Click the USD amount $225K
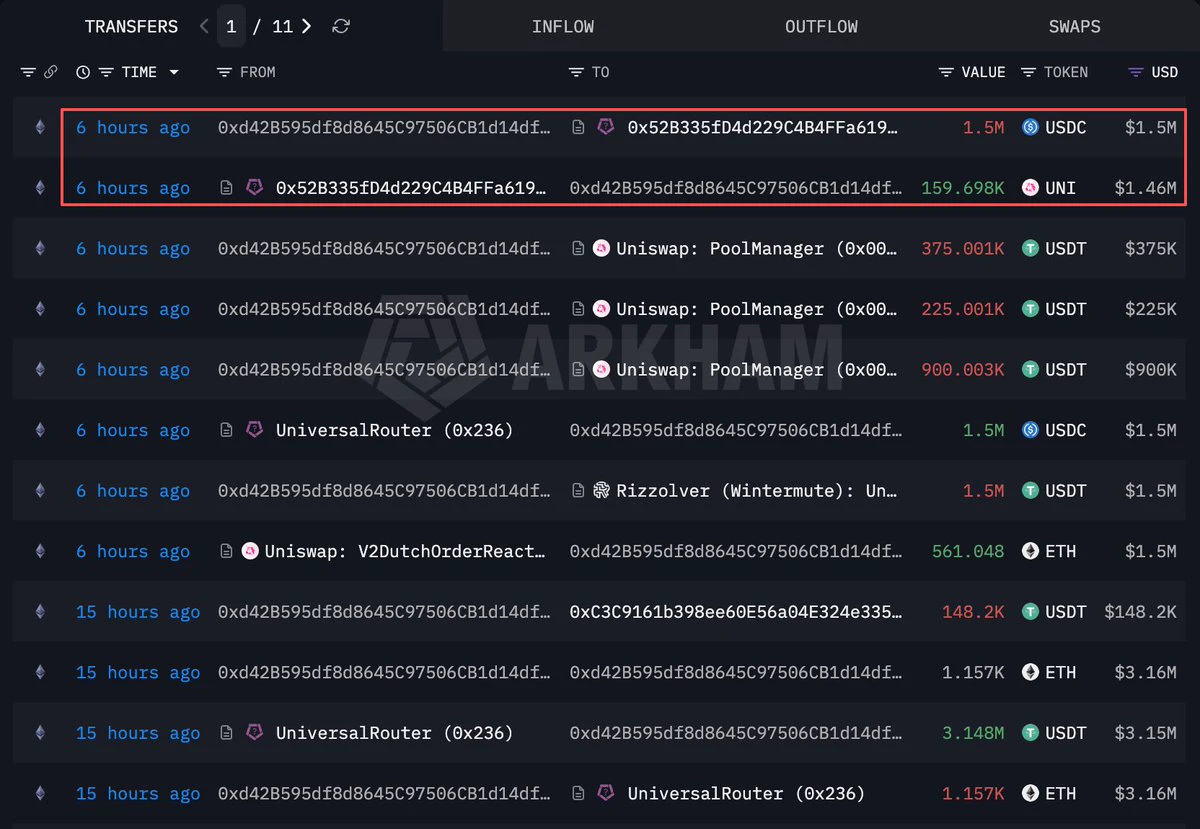 tap(1151, 309)
